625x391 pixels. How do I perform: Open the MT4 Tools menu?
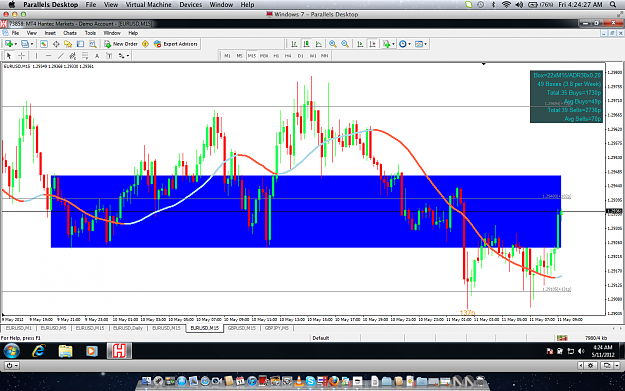coord(90,33)
